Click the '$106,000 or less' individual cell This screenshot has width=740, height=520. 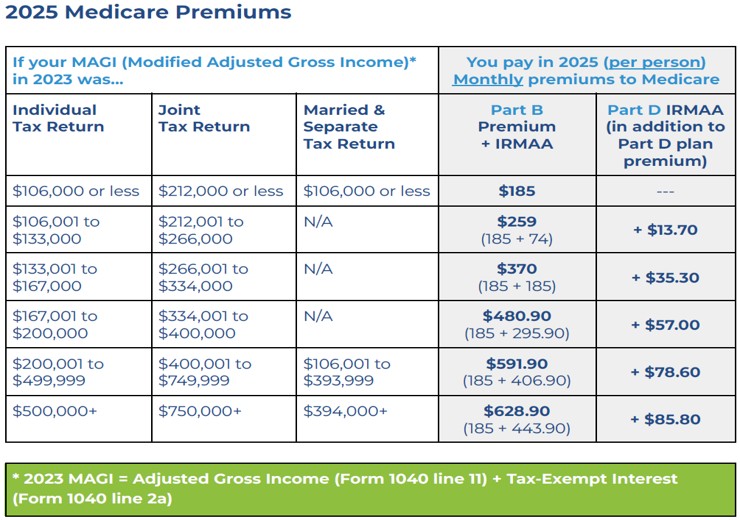79,191
